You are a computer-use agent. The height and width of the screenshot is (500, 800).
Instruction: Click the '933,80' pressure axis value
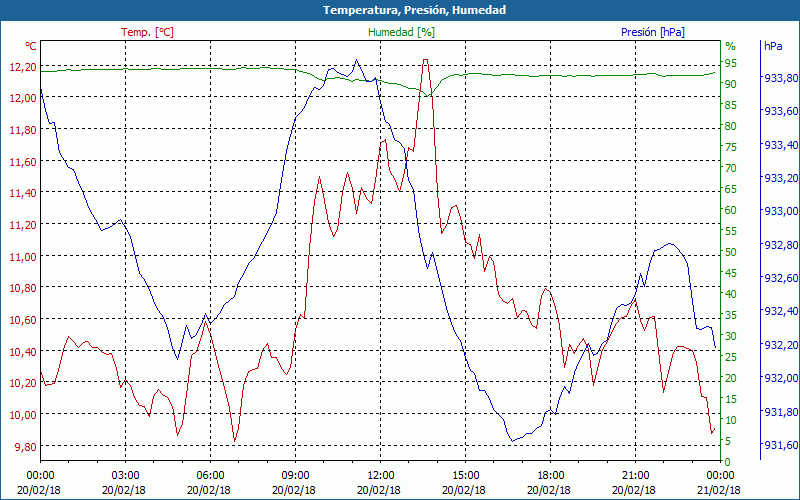coord(781,78)
